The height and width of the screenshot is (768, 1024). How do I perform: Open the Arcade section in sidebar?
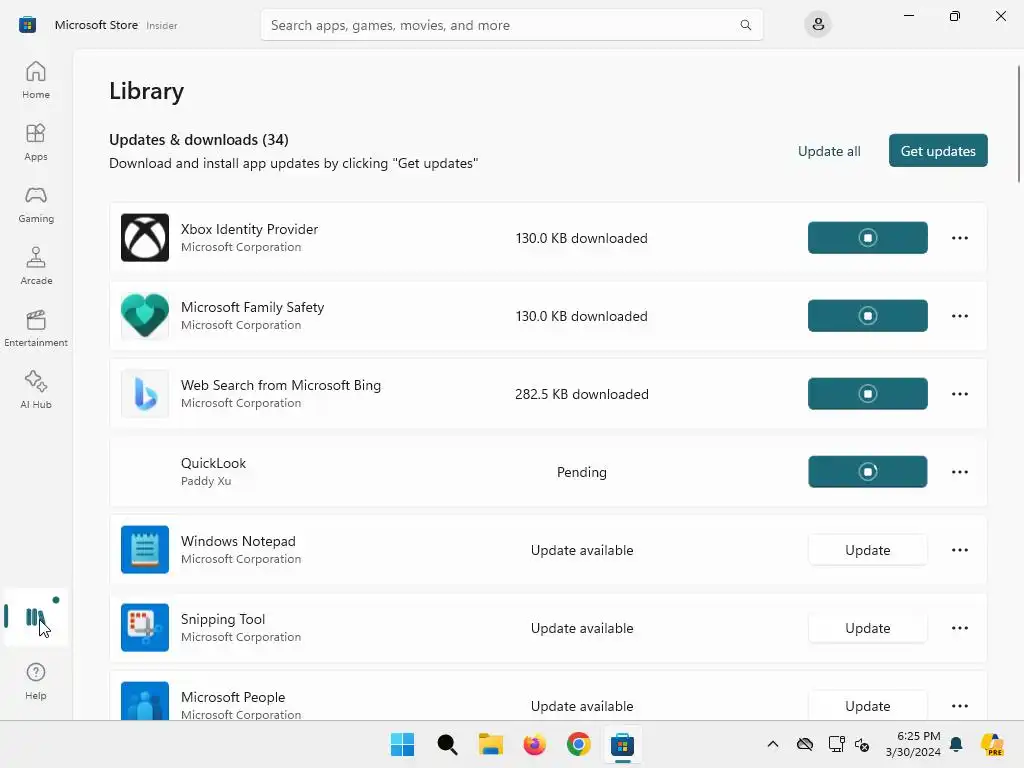(36, 266)
